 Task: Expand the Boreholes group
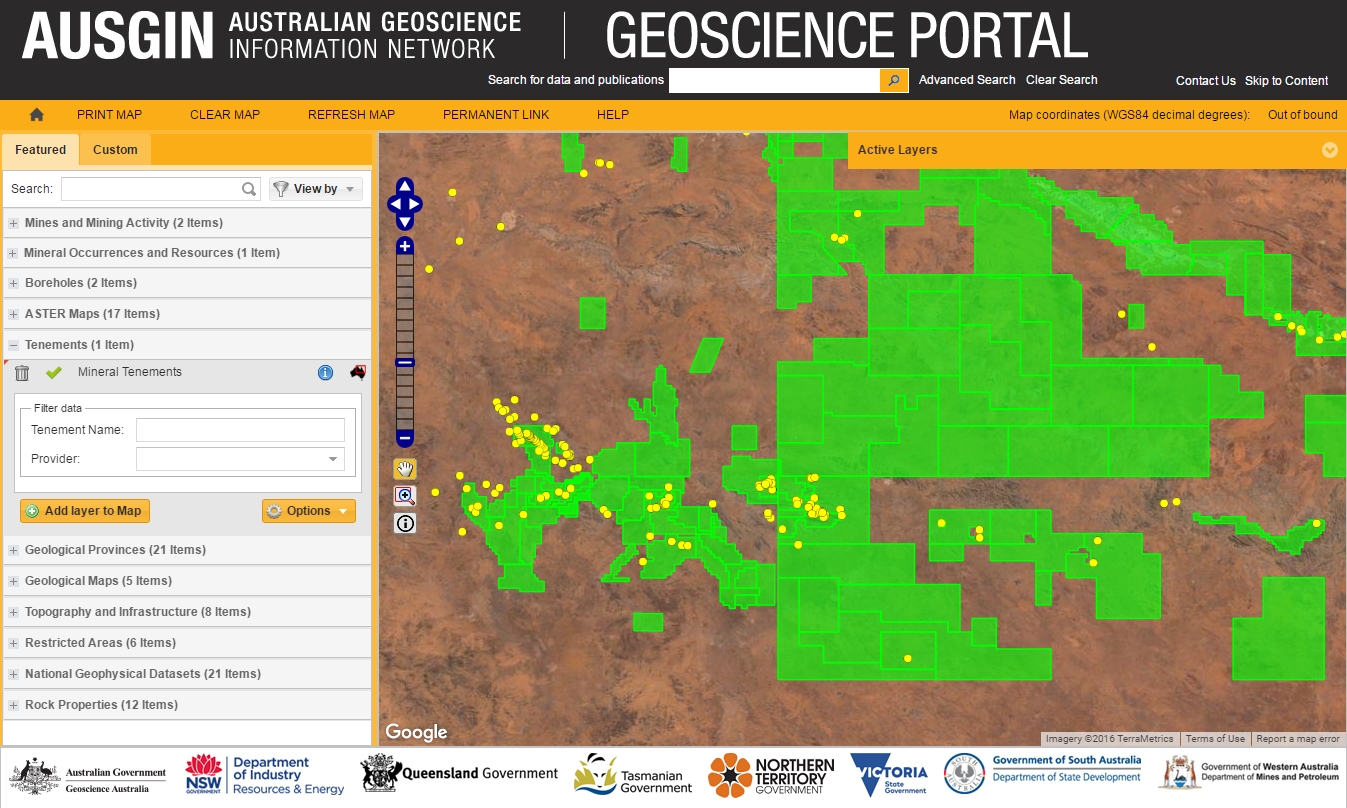click(x=14, y=283)
